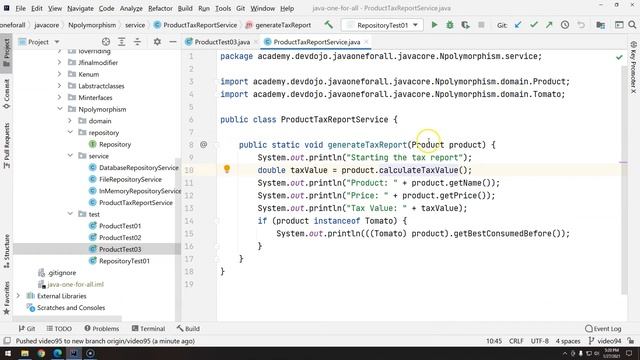The height and width of the screenshot is (360, 640).
Task: Click the Edge icon in taskbar
Action: point(58,353)
